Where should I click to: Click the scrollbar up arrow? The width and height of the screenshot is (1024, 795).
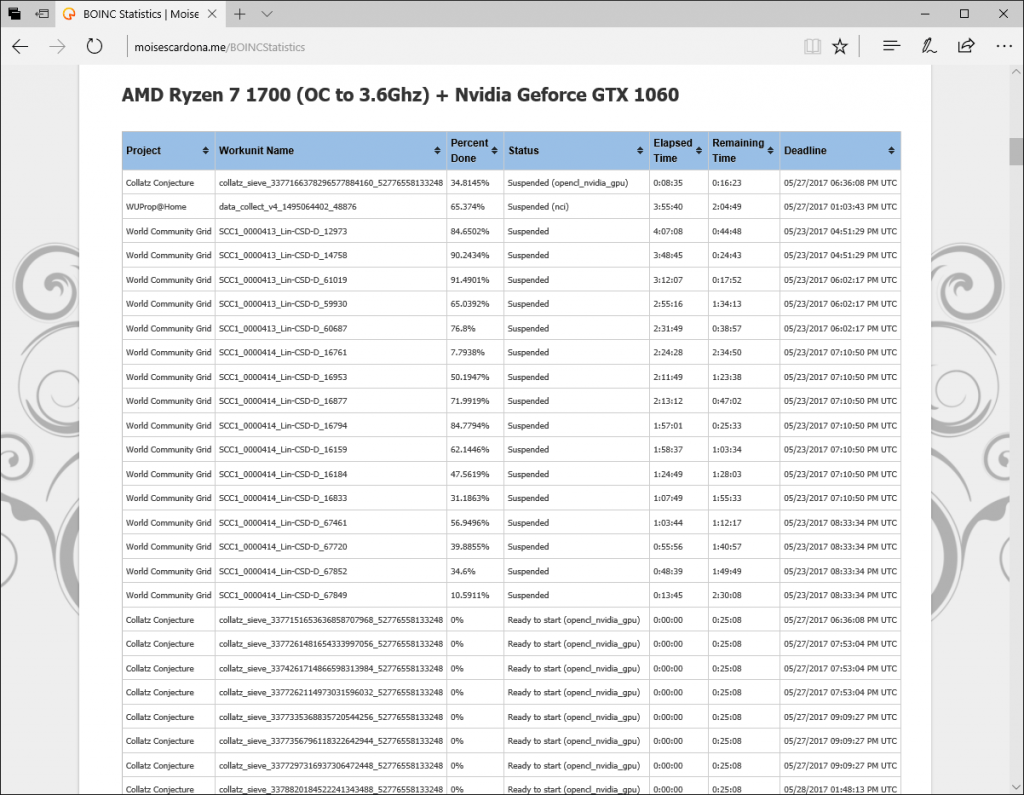coord(1016,72)
